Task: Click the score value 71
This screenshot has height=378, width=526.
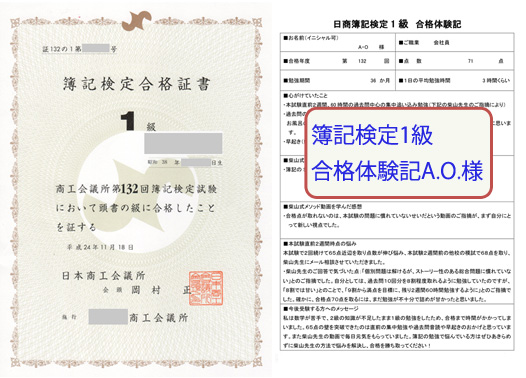Action: tap(471, 61)
